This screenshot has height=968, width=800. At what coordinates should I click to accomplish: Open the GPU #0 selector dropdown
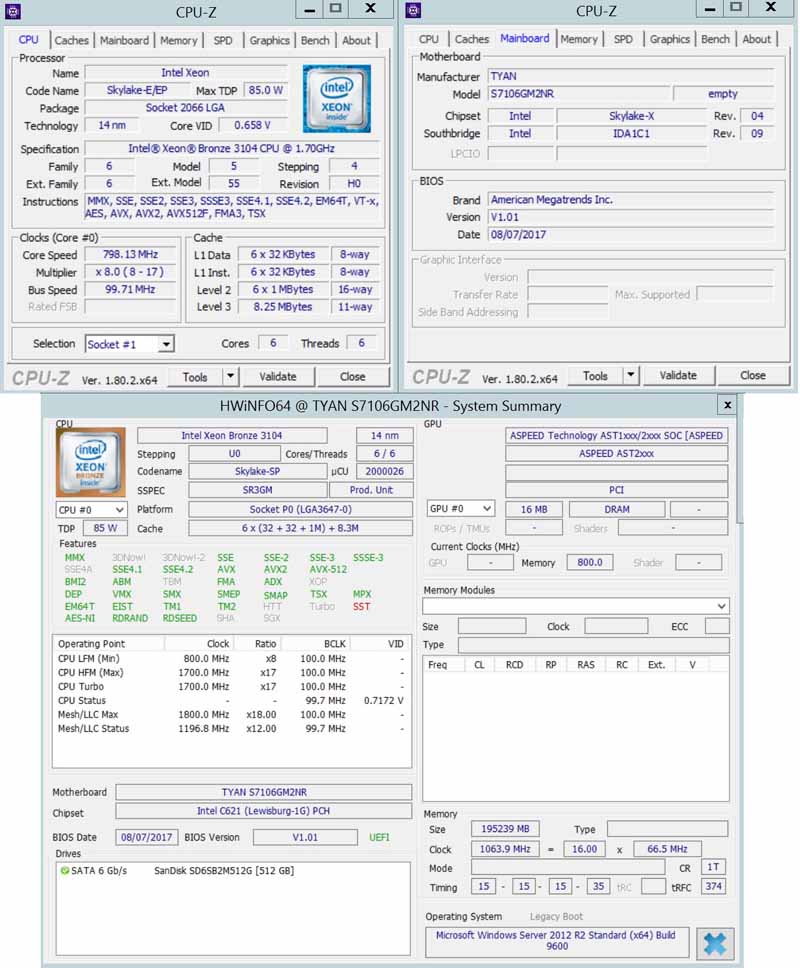[460, 509]
